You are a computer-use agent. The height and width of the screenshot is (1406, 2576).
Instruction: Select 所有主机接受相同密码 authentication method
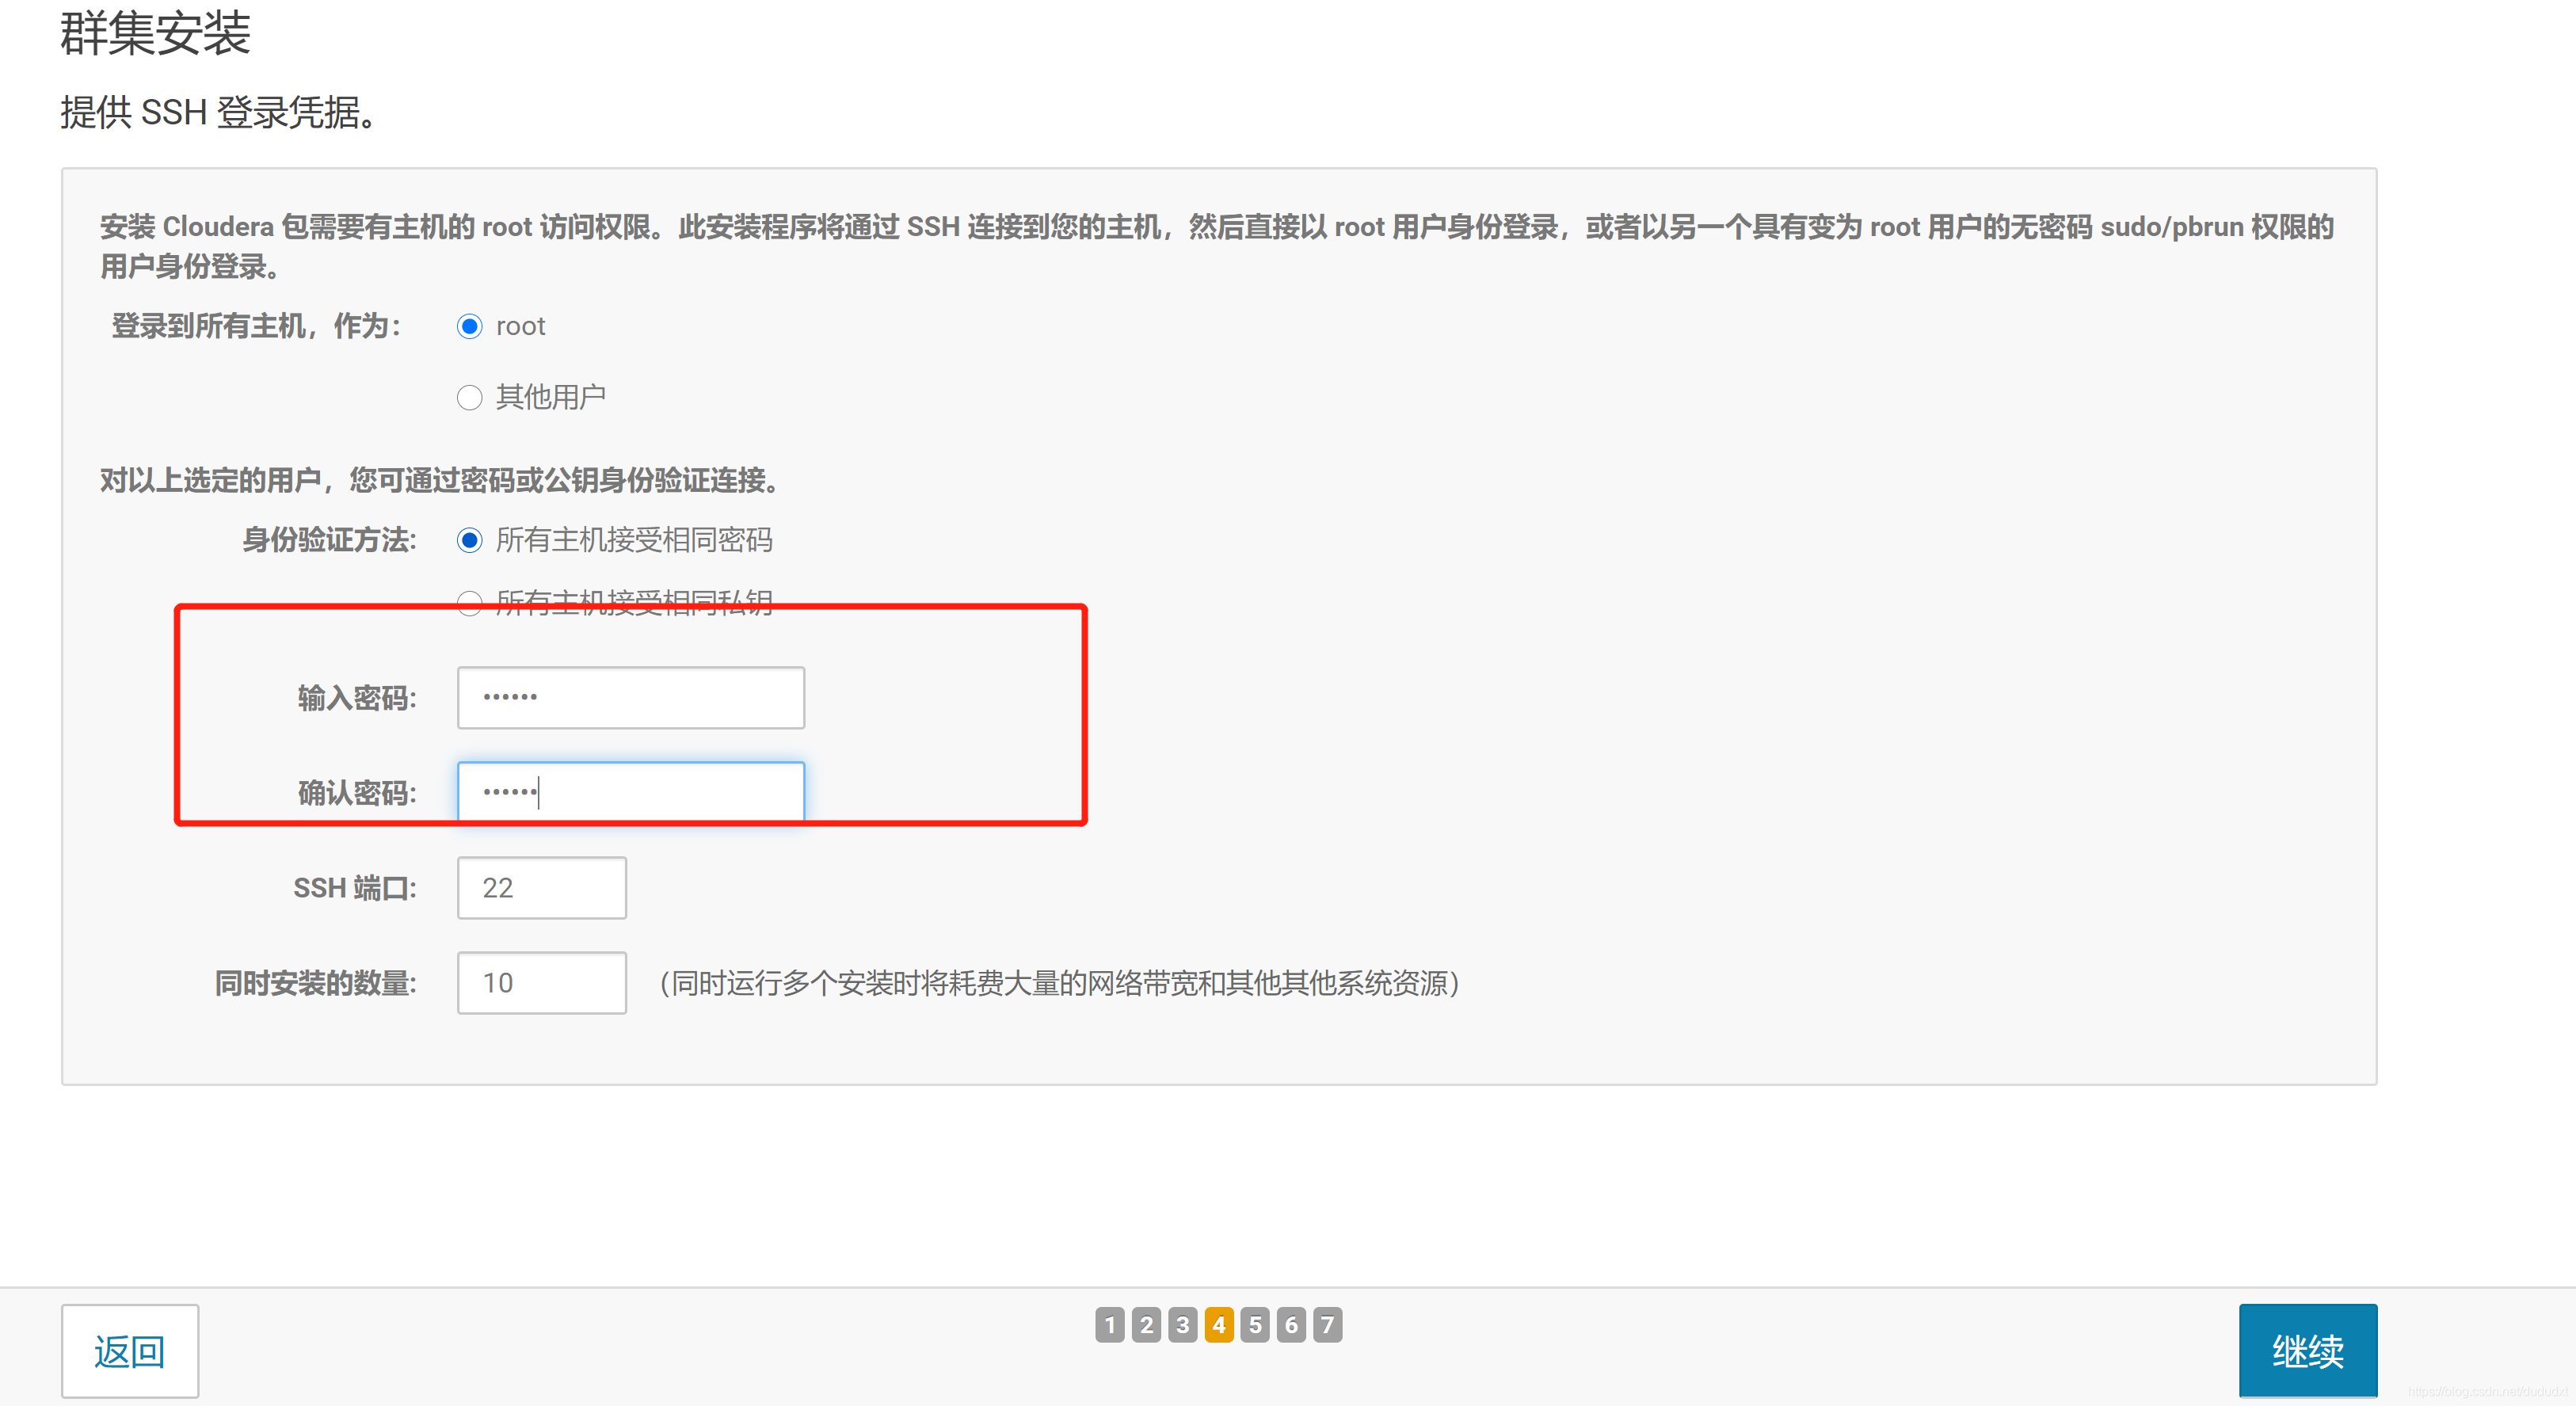click(469, 541)
